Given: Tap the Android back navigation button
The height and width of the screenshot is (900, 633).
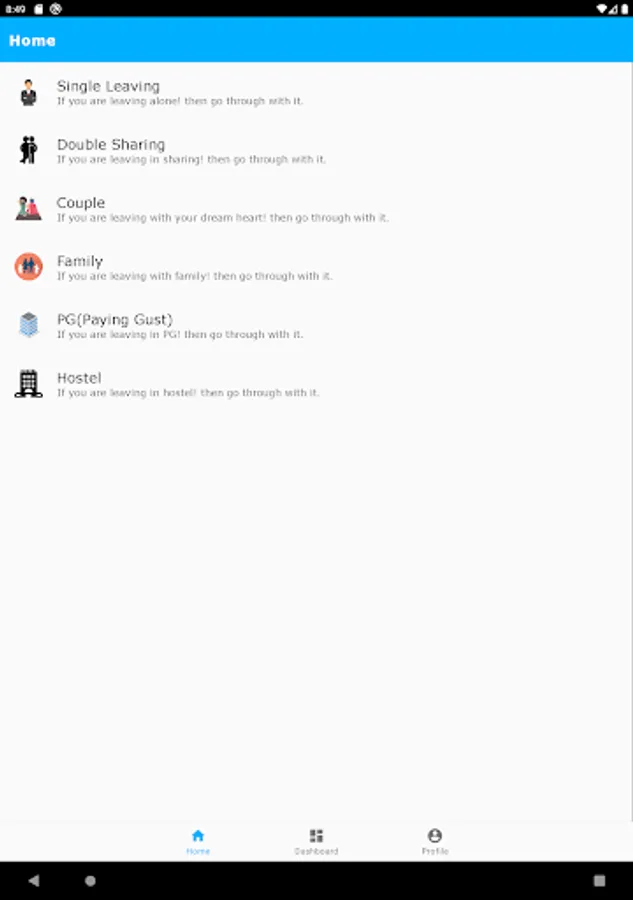Looking at the screenshot, I should coord(34,880).
